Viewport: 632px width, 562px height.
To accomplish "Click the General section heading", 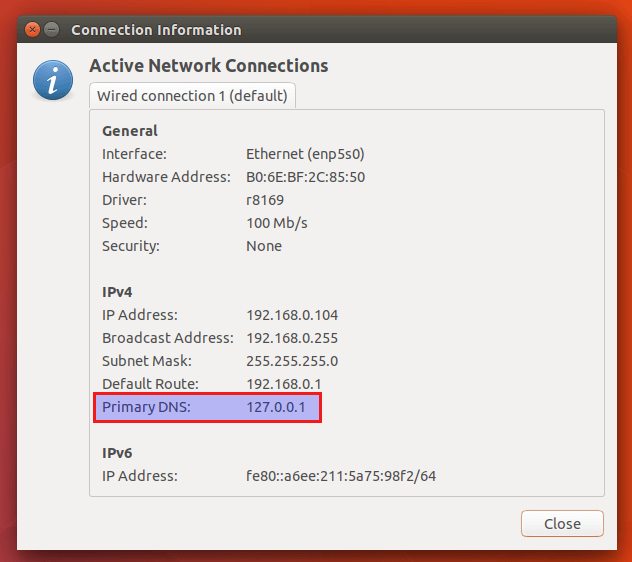I will pos(130,131).
